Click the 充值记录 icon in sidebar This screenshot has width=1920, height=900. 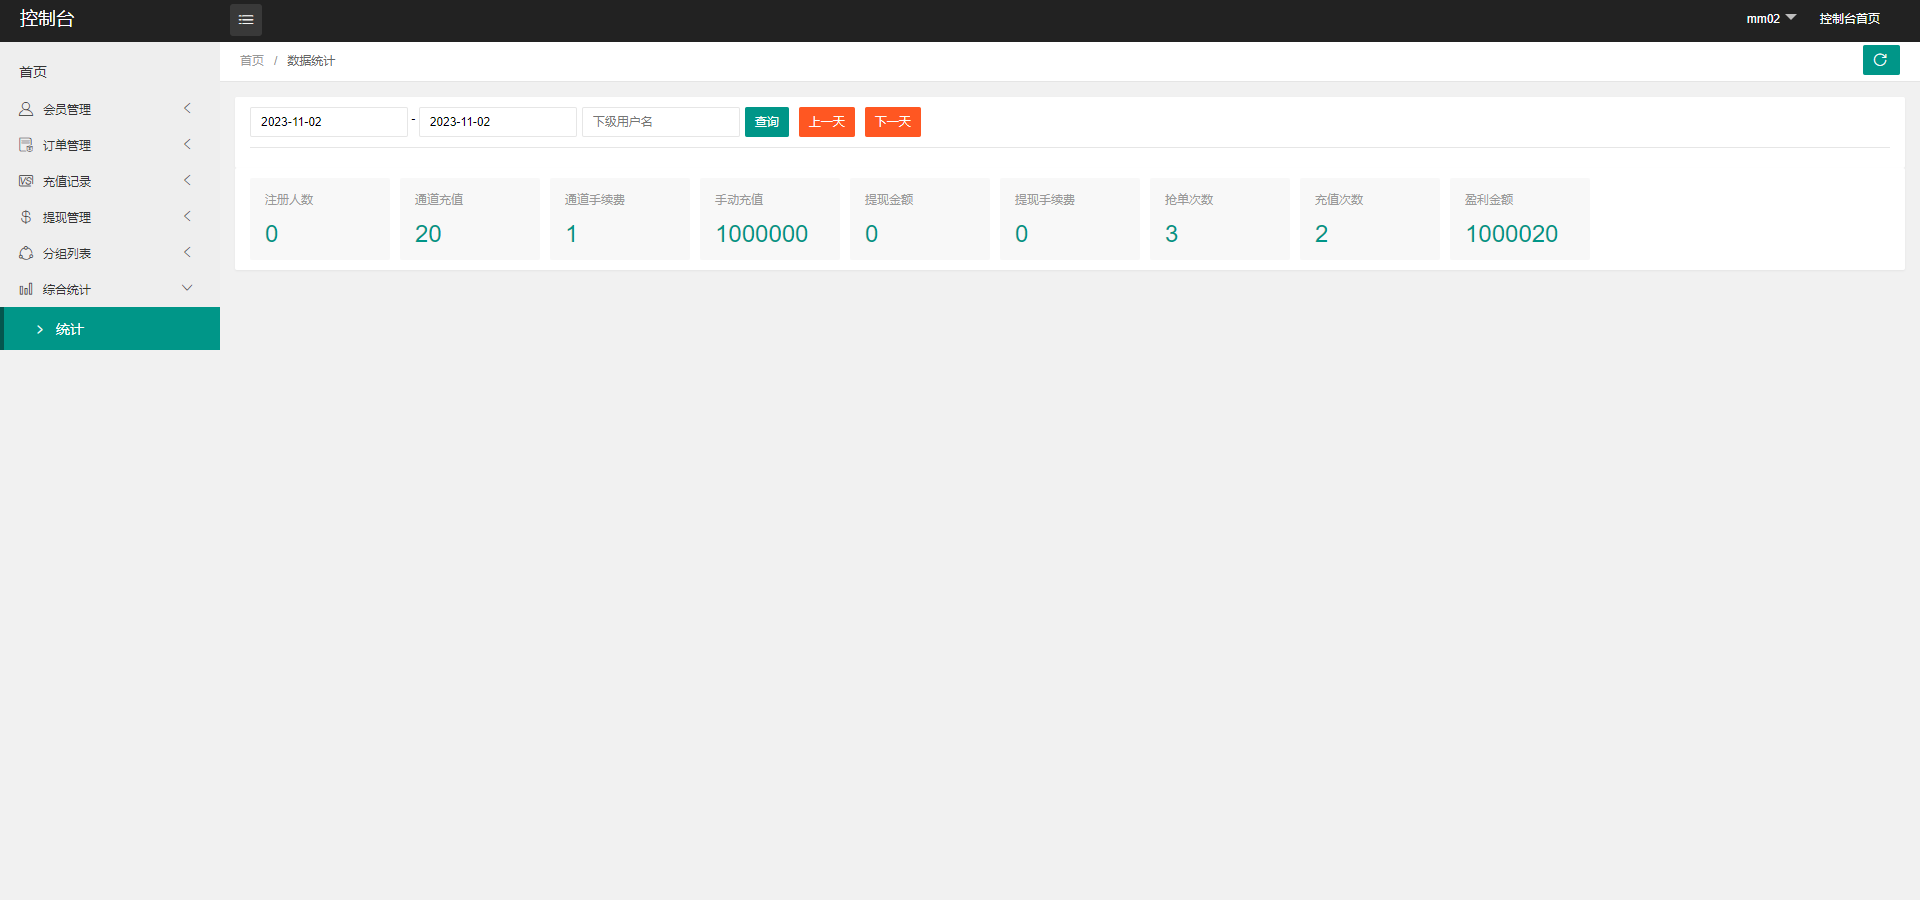(26, 181)
